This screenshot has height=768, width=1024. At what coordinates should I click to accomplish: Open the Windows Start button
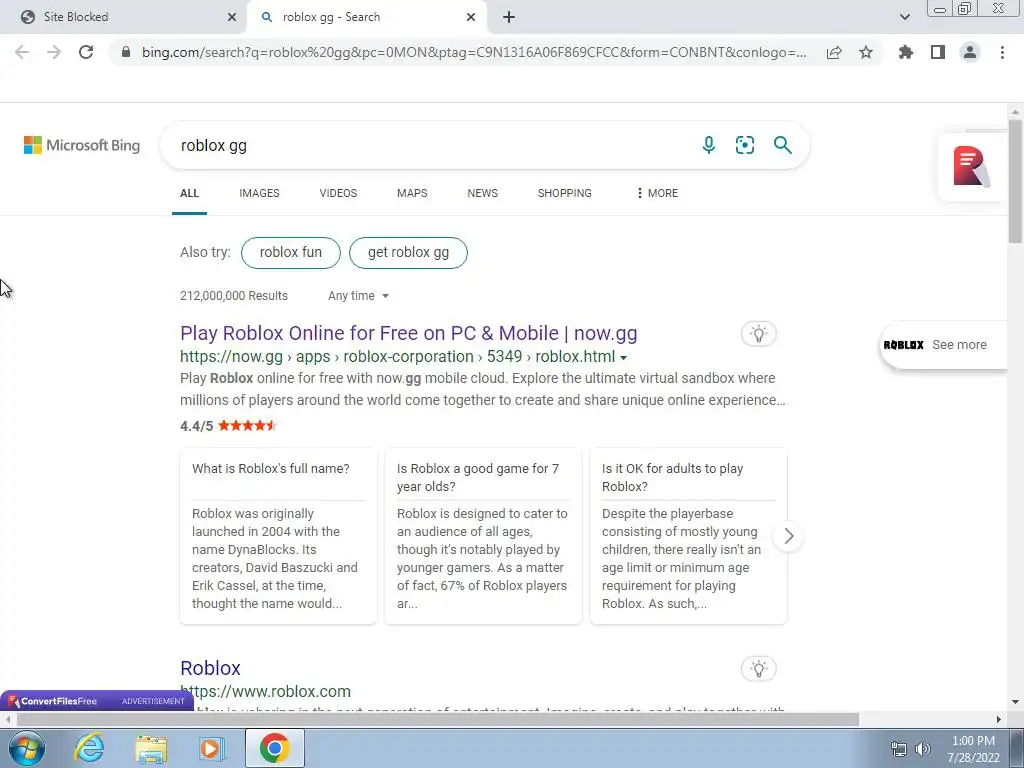(x=27, y=748)
